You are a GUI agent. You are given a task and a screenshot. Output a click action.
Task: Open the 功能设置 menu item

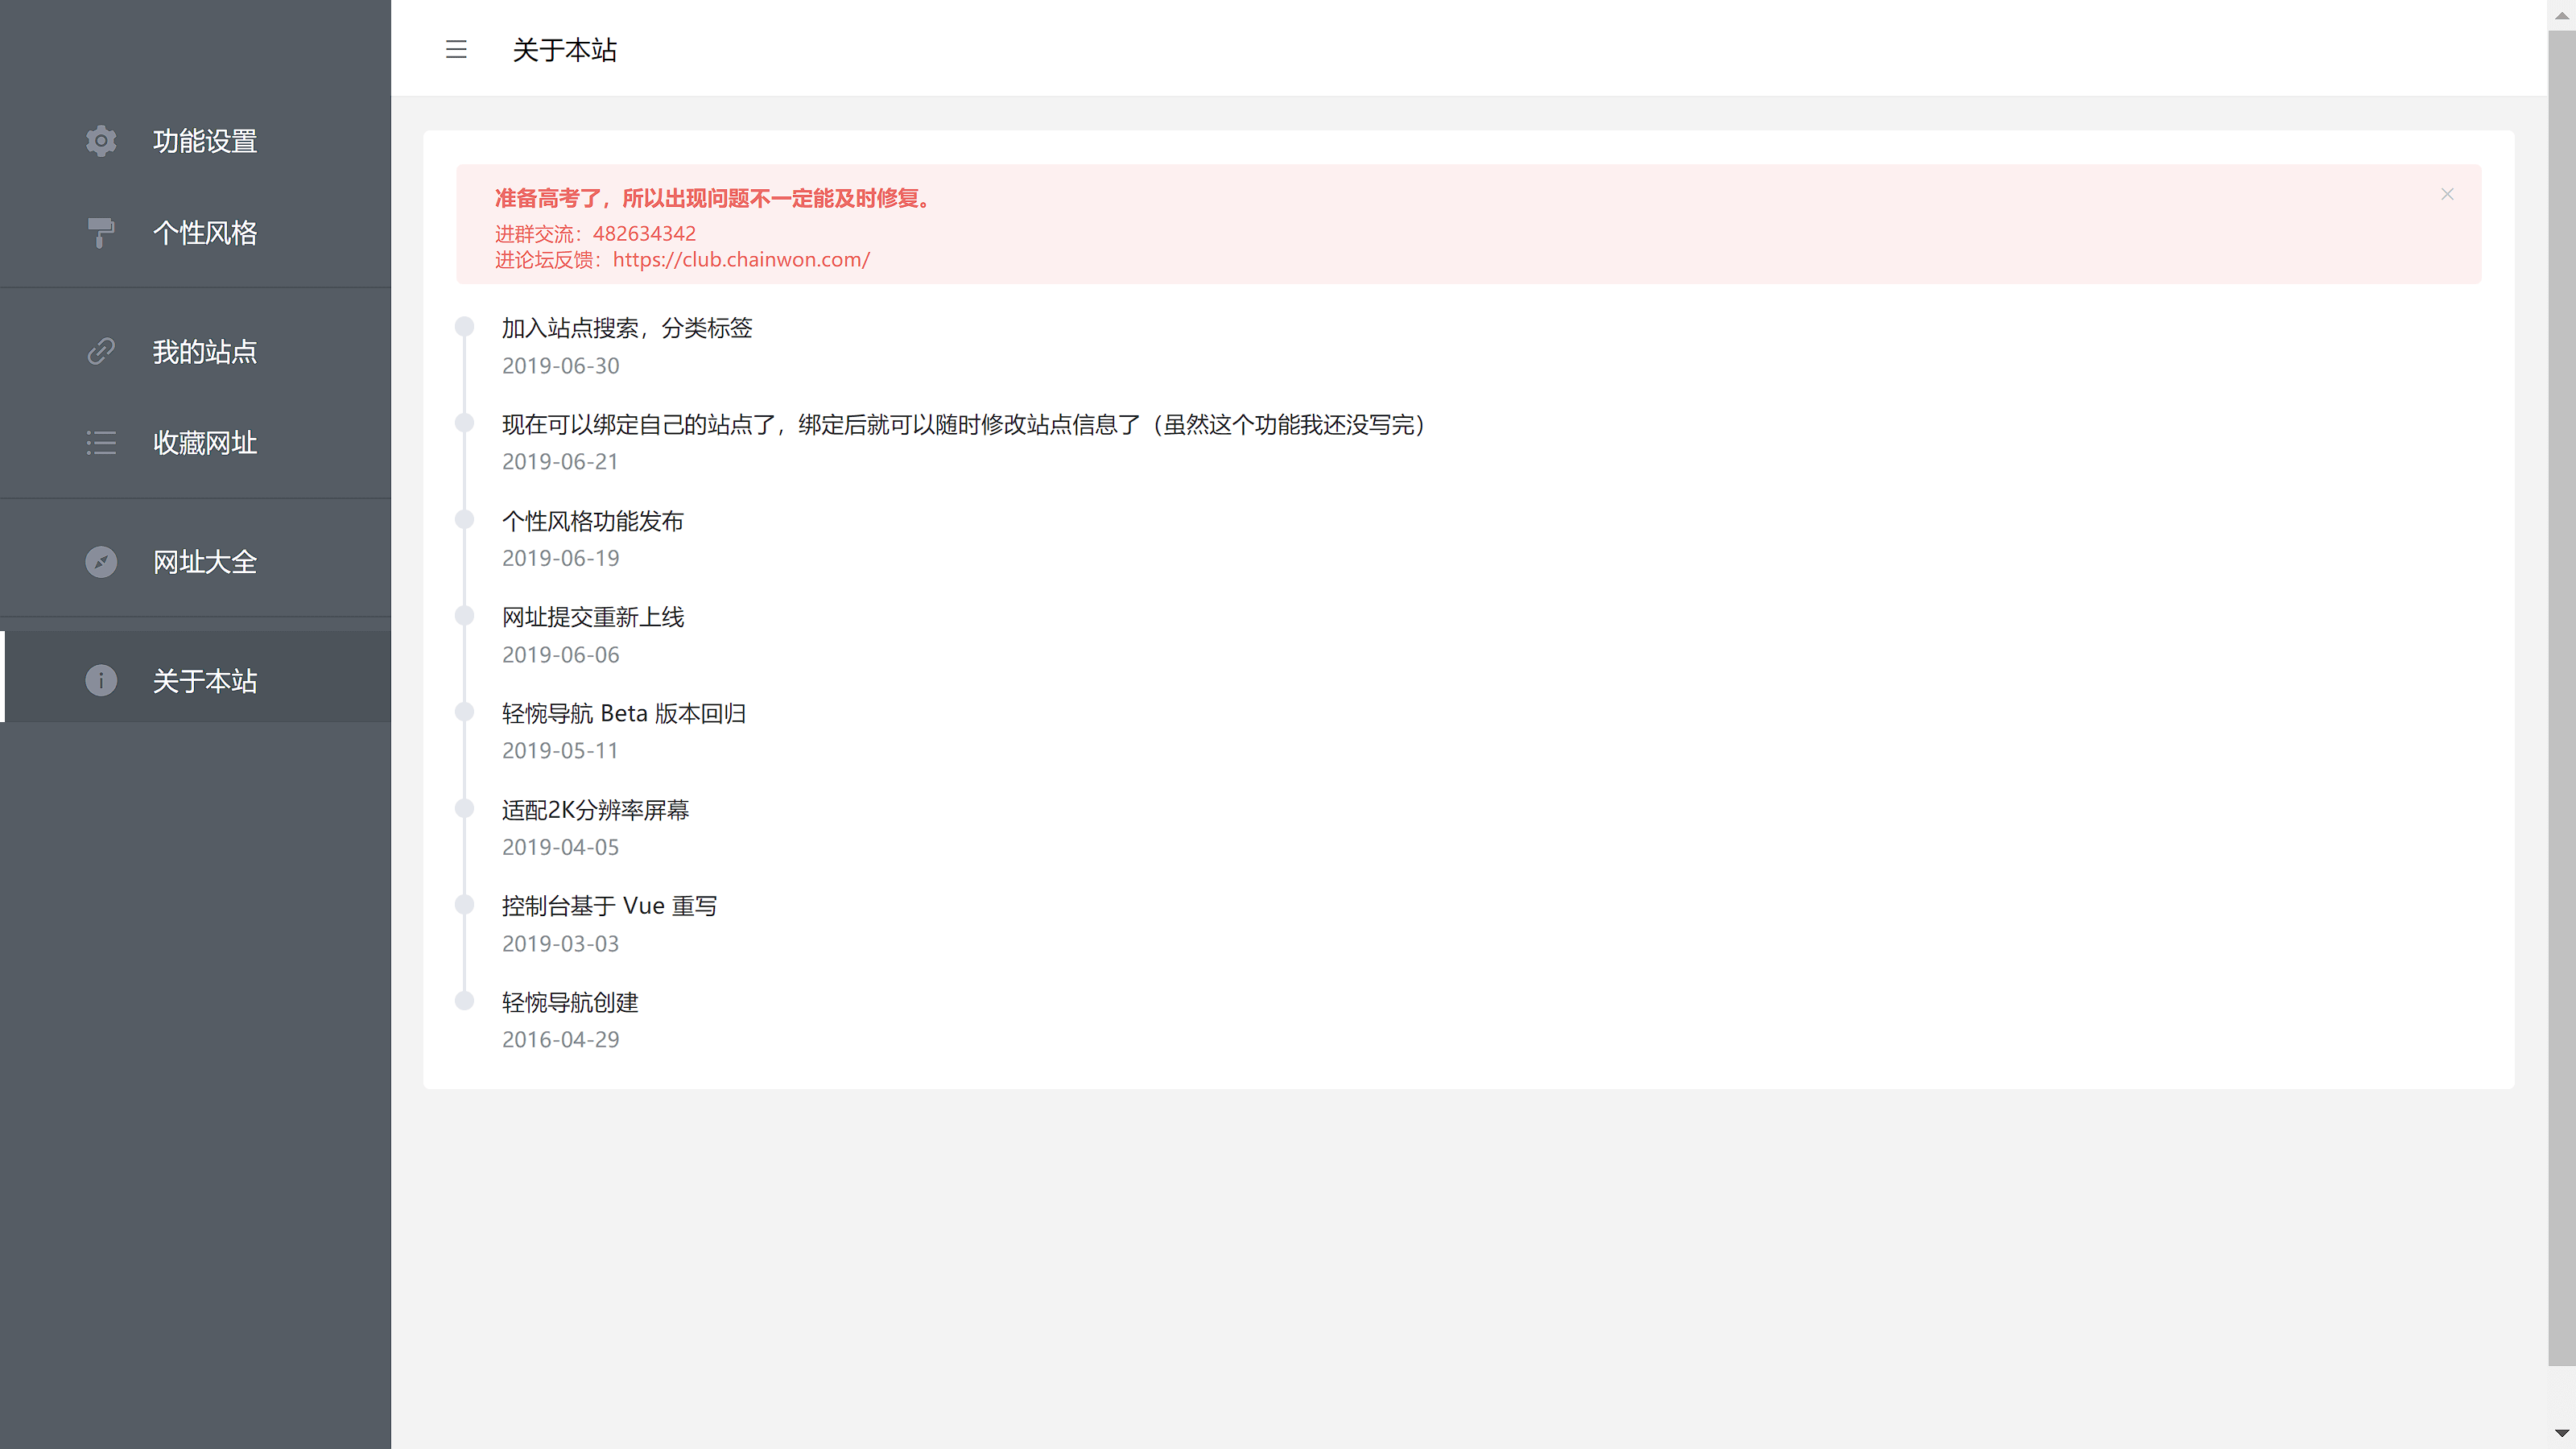(x=205, y=141)
